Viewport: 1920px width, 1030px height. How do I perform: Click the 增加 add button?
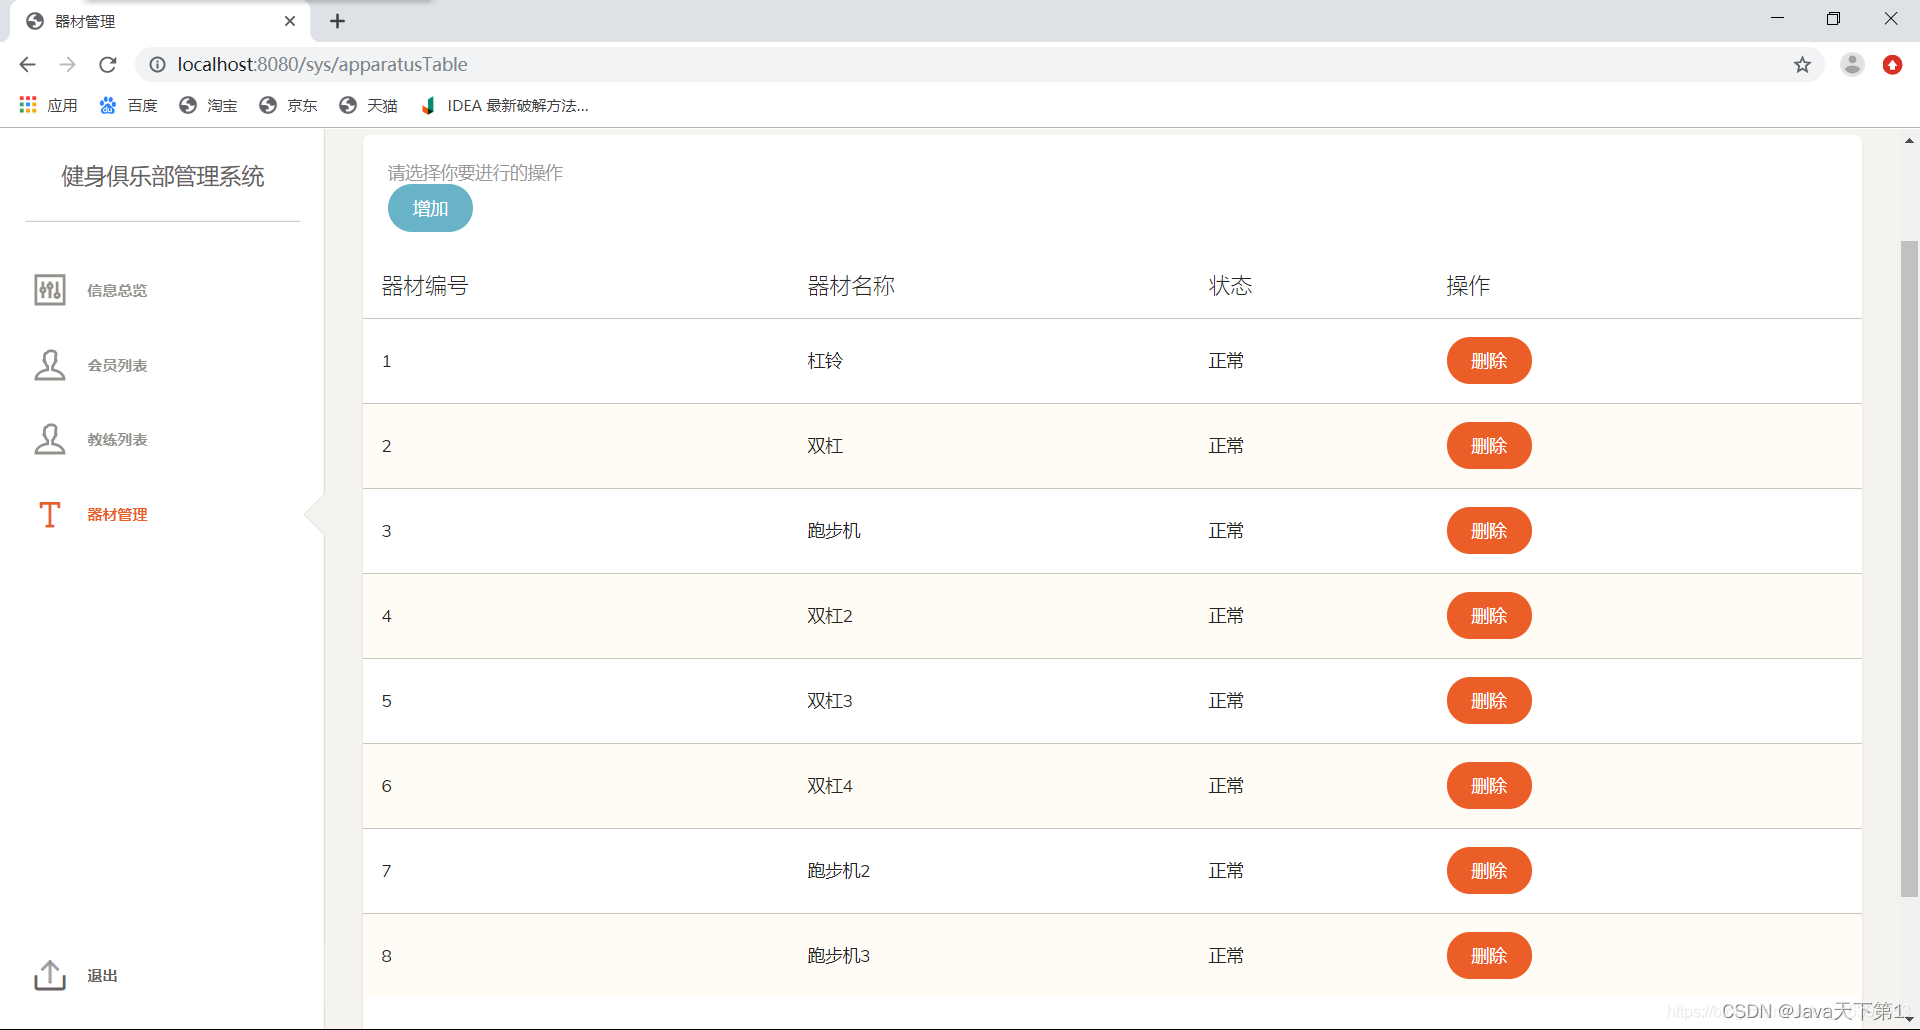coord(430,208)
